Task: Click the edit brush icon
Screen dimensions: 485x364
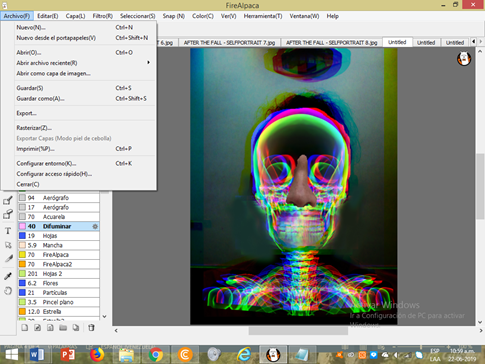Action: tap(38, 328)
